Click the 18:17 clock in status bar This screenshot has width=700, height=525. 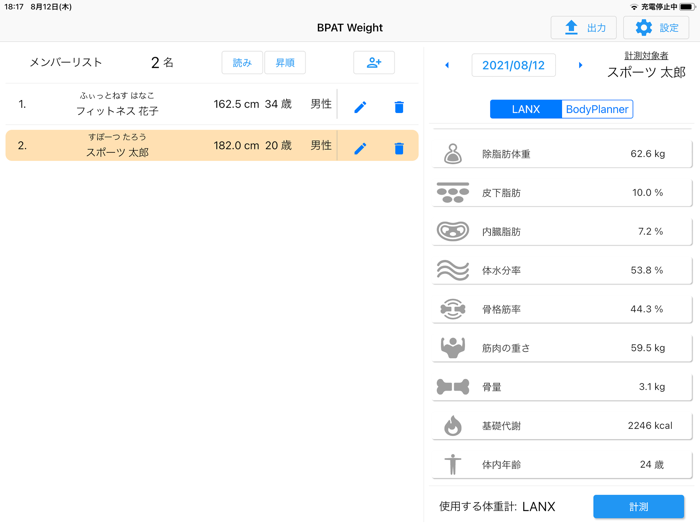coord(14,7)
